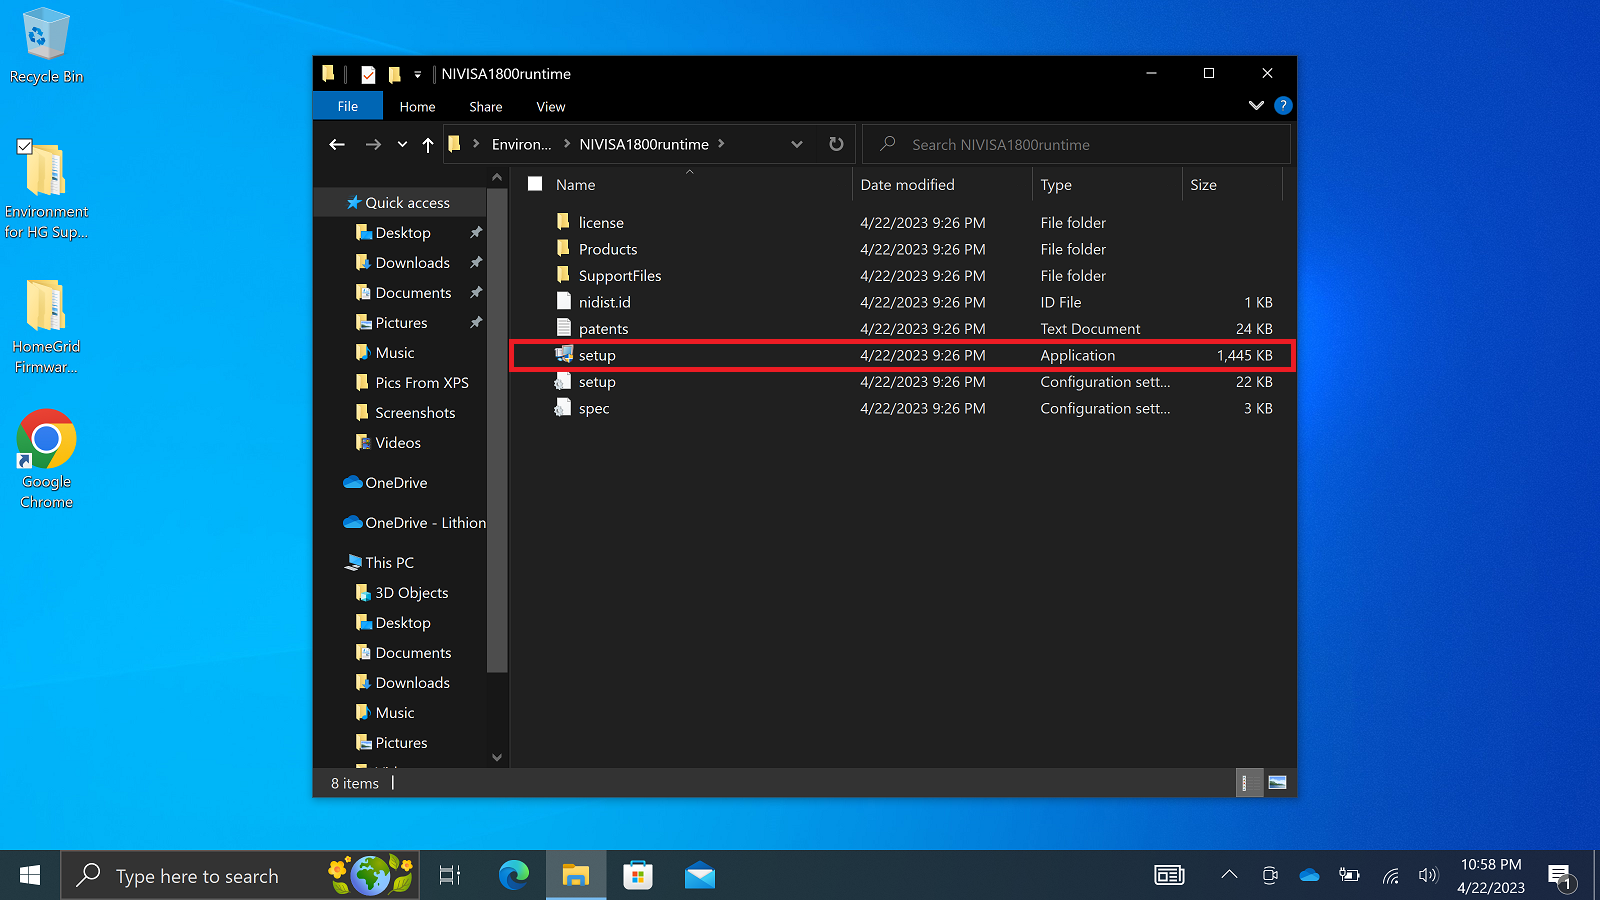Open the recent locations dropdown
The image size is (1600, 900).
coord(402,144)
